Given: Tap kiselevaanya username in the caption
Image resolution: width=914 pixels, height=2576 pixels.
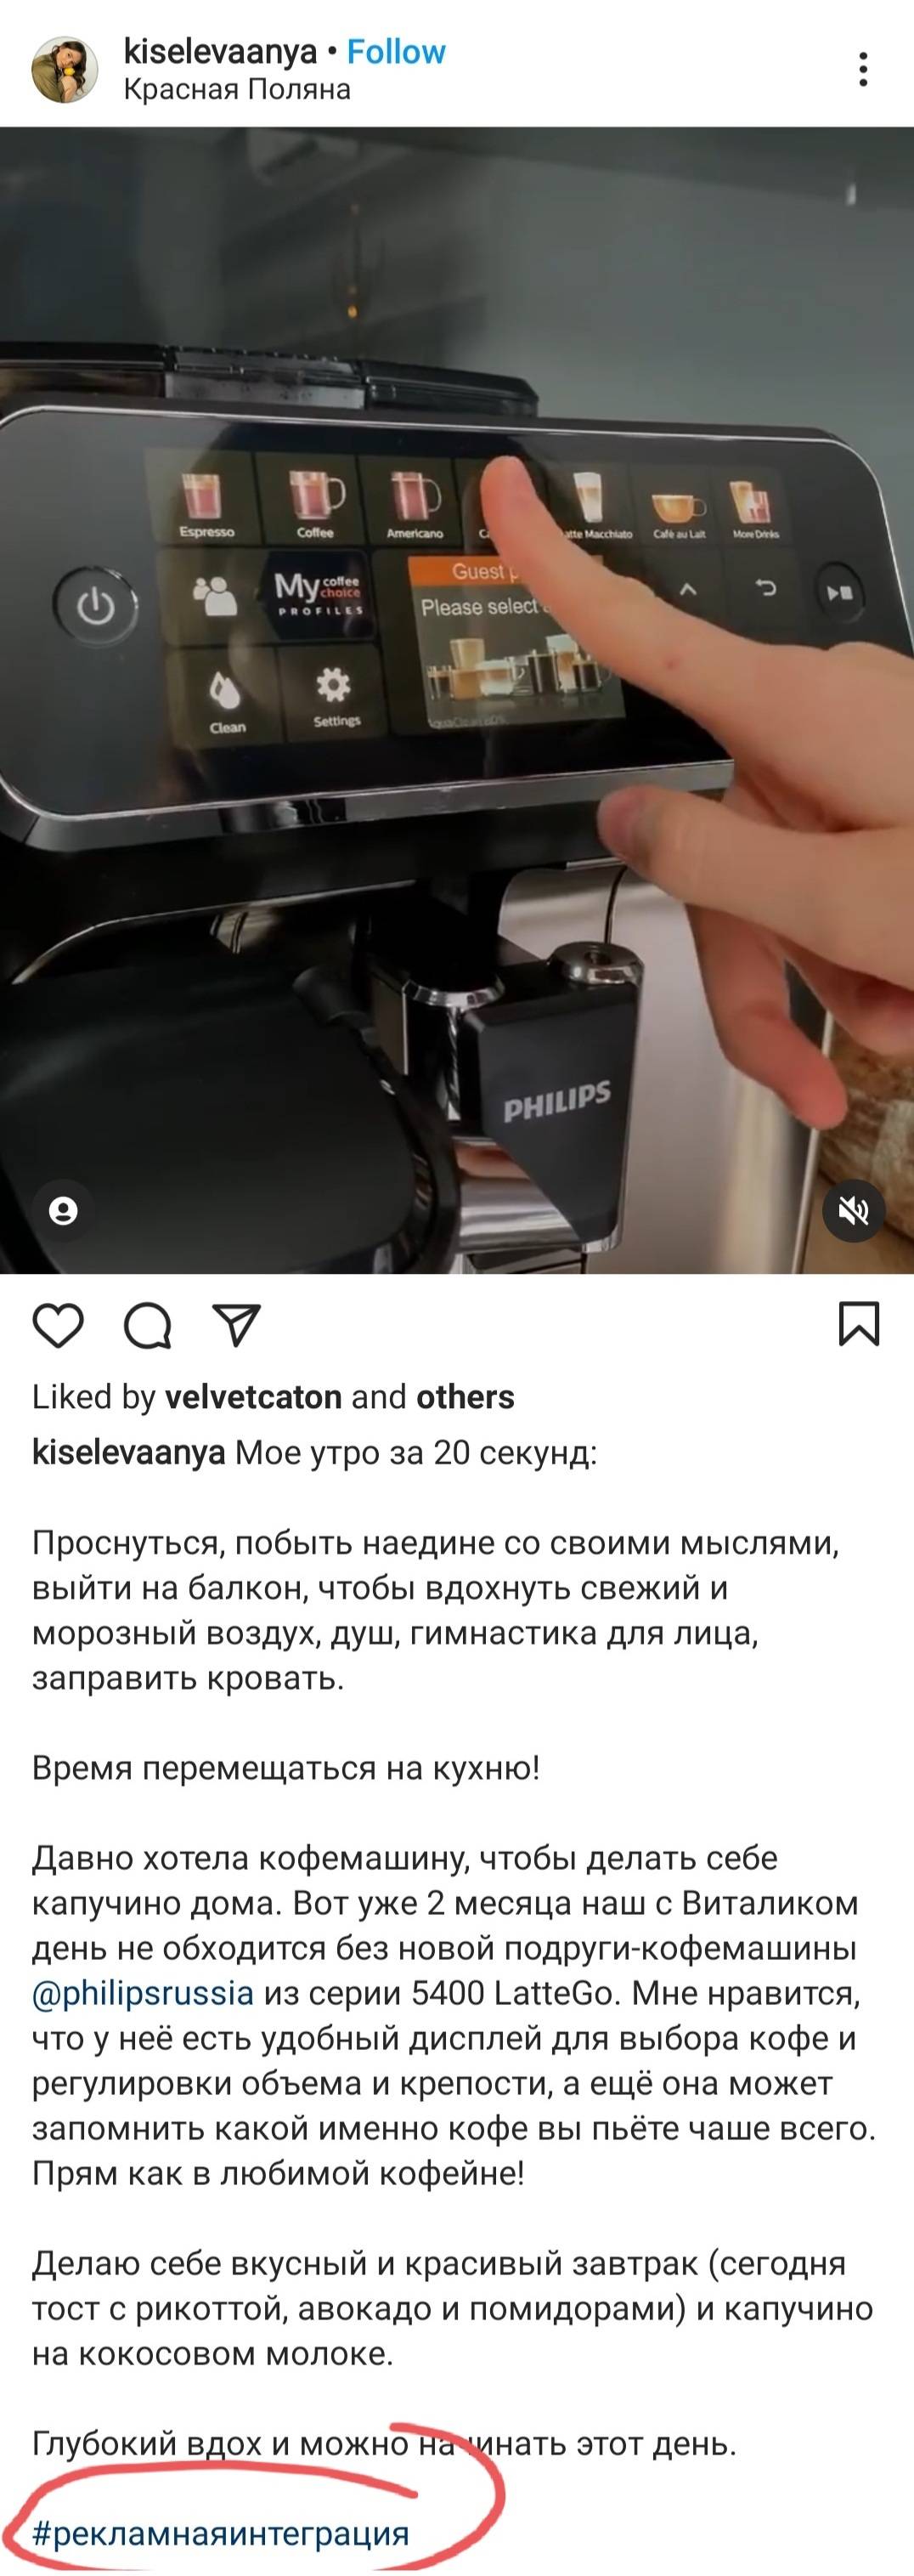Looking at the screenshot, I should (x=128, y=1452).
